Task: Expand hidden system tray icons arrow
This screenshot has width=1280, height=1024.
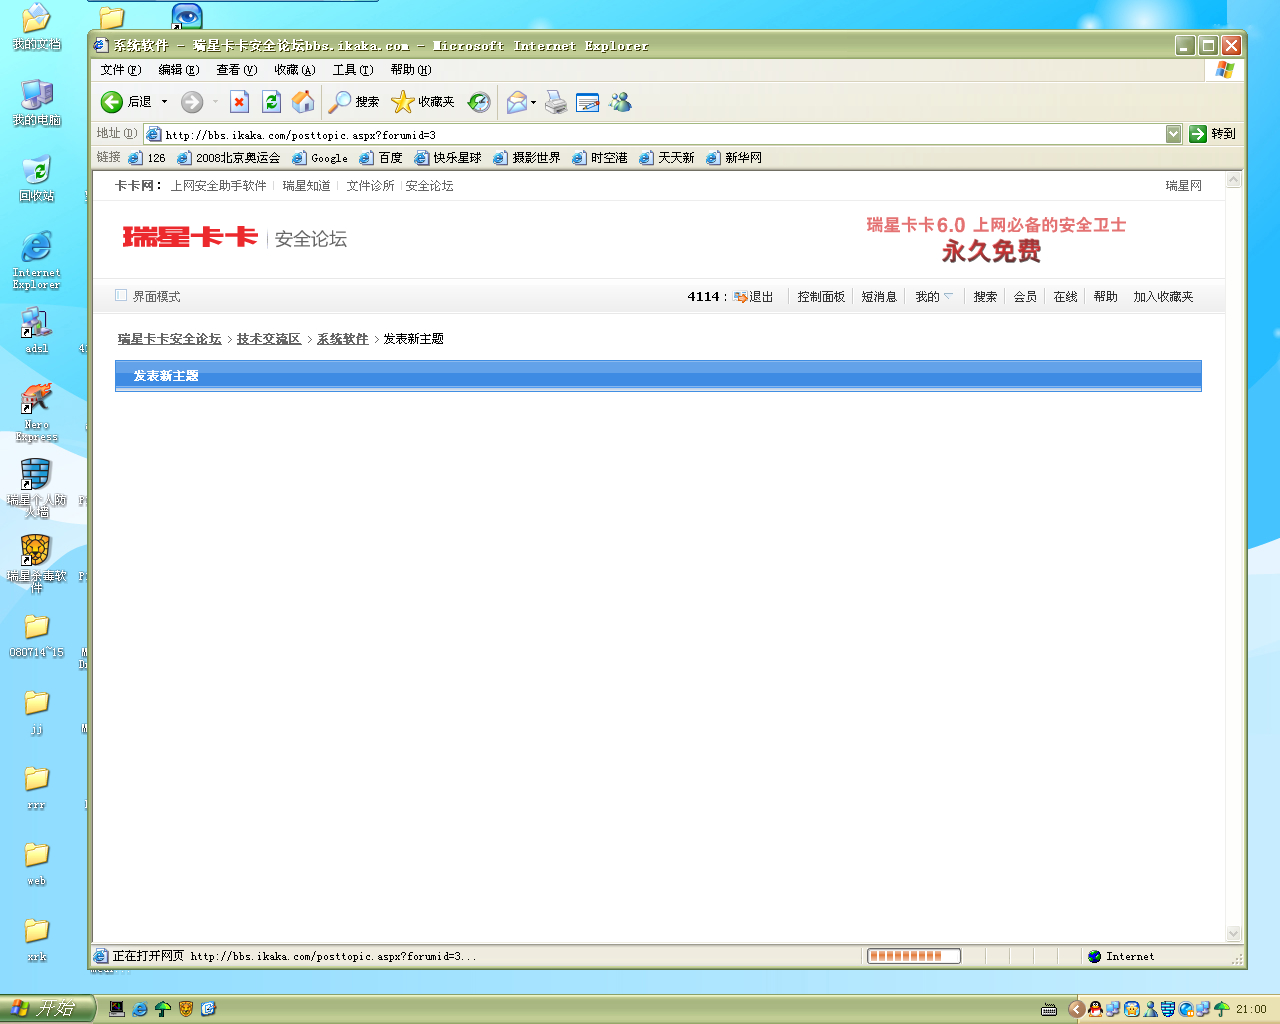Action: pos(1076,1009)
